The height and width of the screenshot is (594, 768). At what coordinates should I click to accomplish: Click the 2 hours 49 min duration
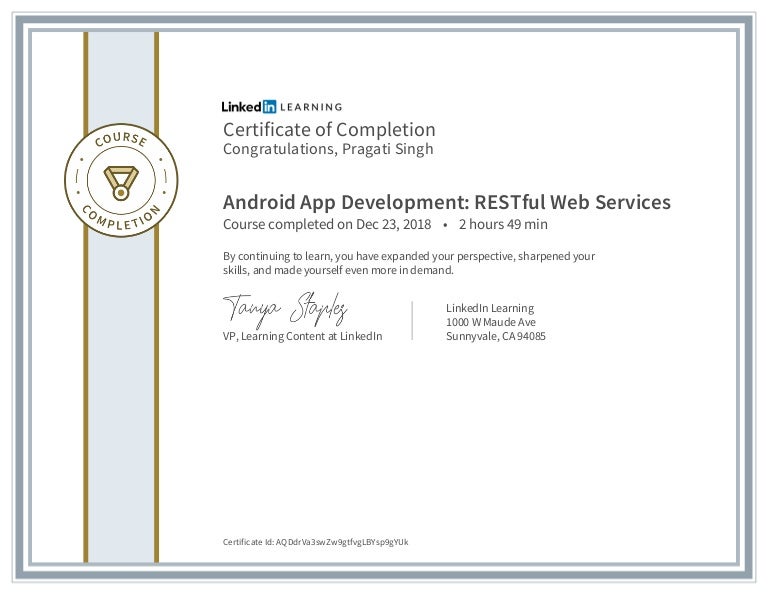[503, 225]
